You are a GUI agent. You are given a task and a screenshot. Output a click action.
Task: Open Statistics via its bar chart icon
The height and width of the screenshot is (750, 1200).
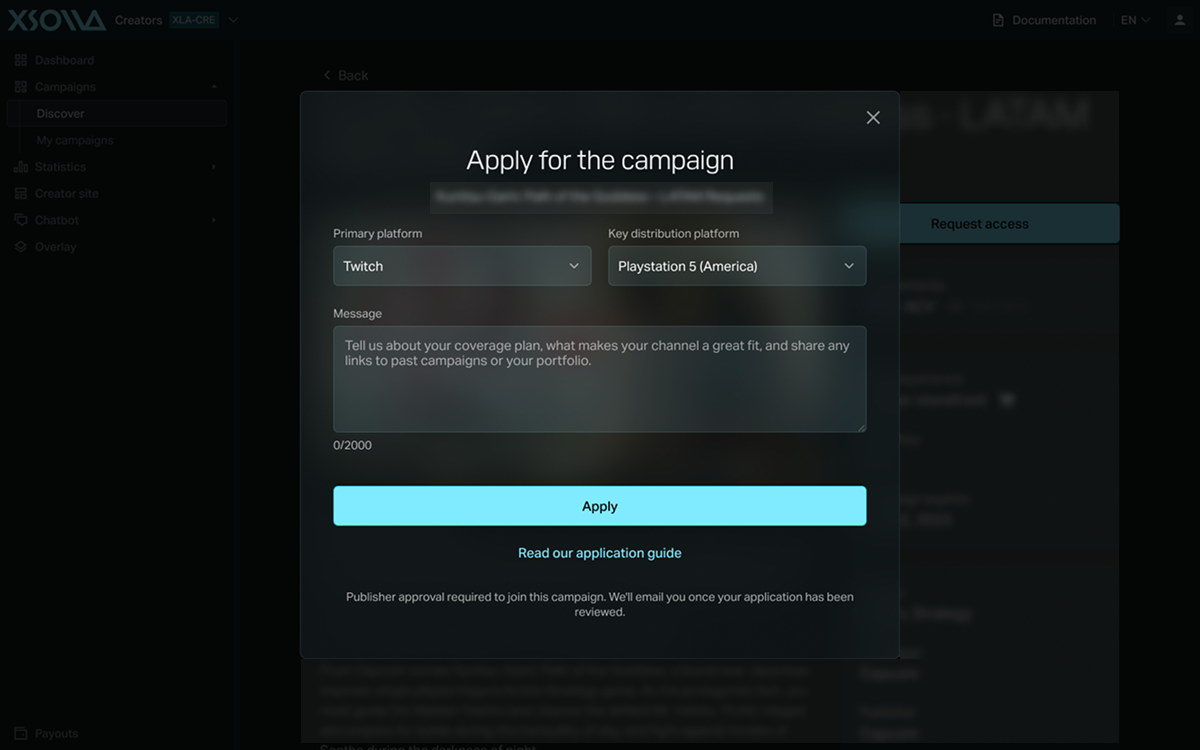(21, 167)
